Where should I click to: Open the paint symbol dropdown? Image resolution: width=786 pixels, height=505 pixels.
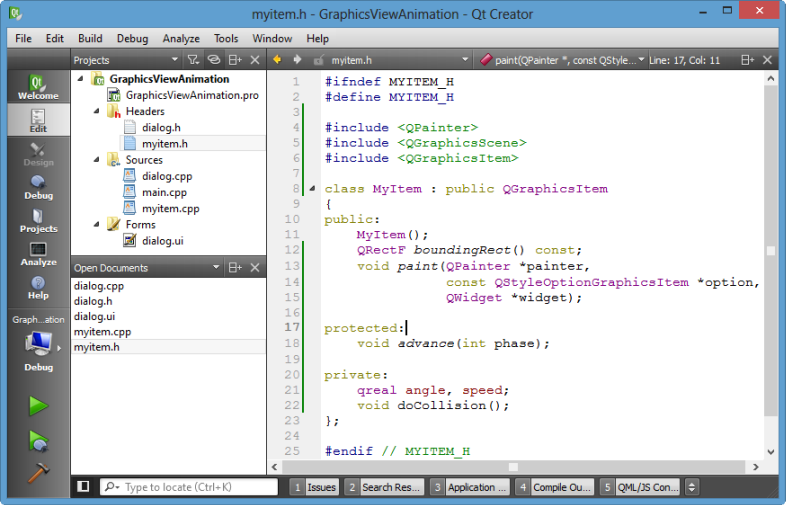click(x=641, y=60)
